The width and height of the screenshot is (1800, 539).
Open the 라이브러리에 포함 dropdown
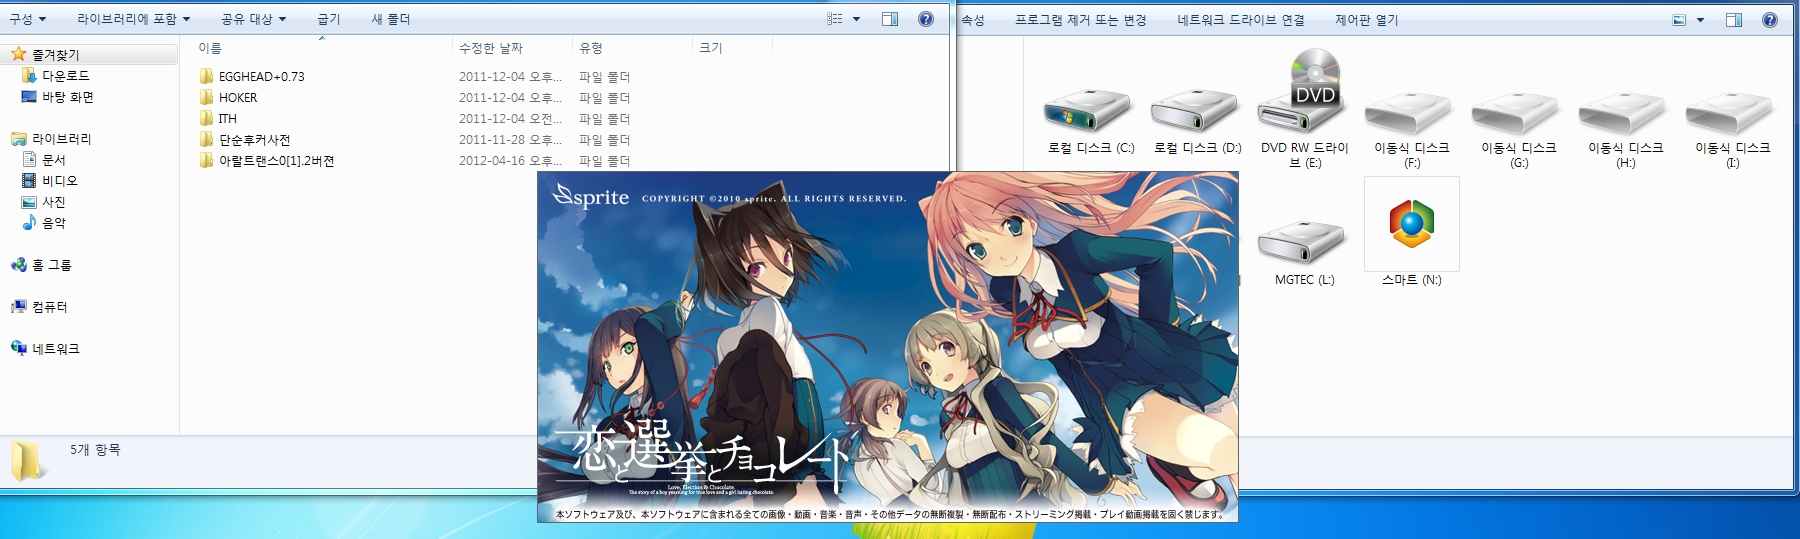(133, 19)
